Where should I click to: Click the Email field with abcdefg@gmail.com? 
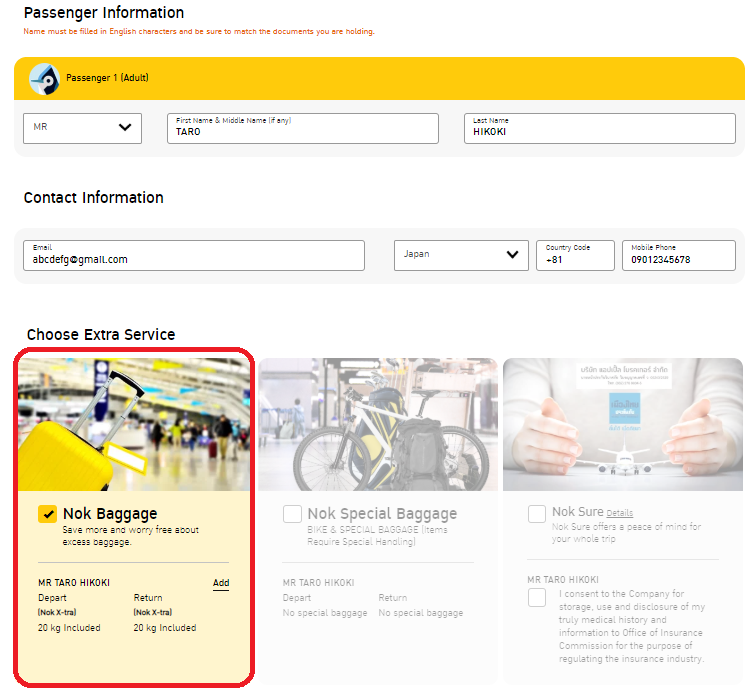(x=194, y=255)
